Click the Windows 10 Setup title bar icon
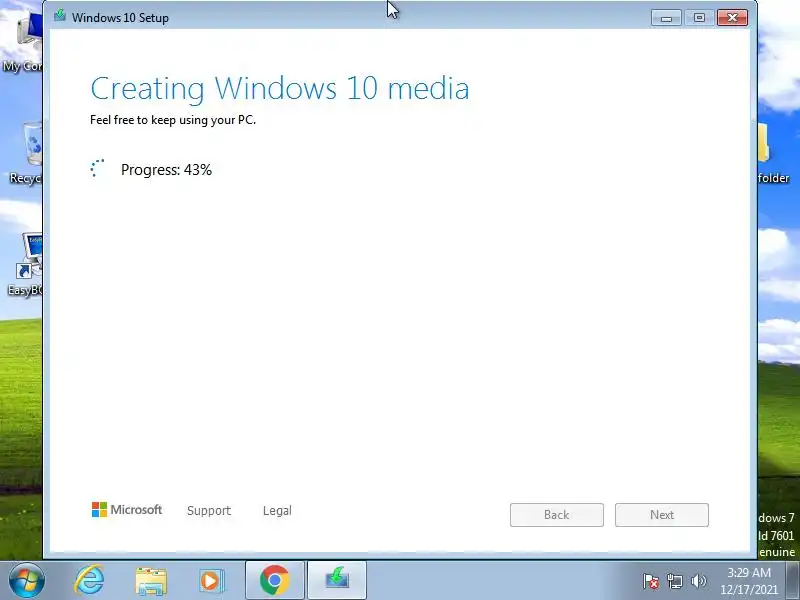Screen dimensions: 800x600 click(x=60, y=15)
